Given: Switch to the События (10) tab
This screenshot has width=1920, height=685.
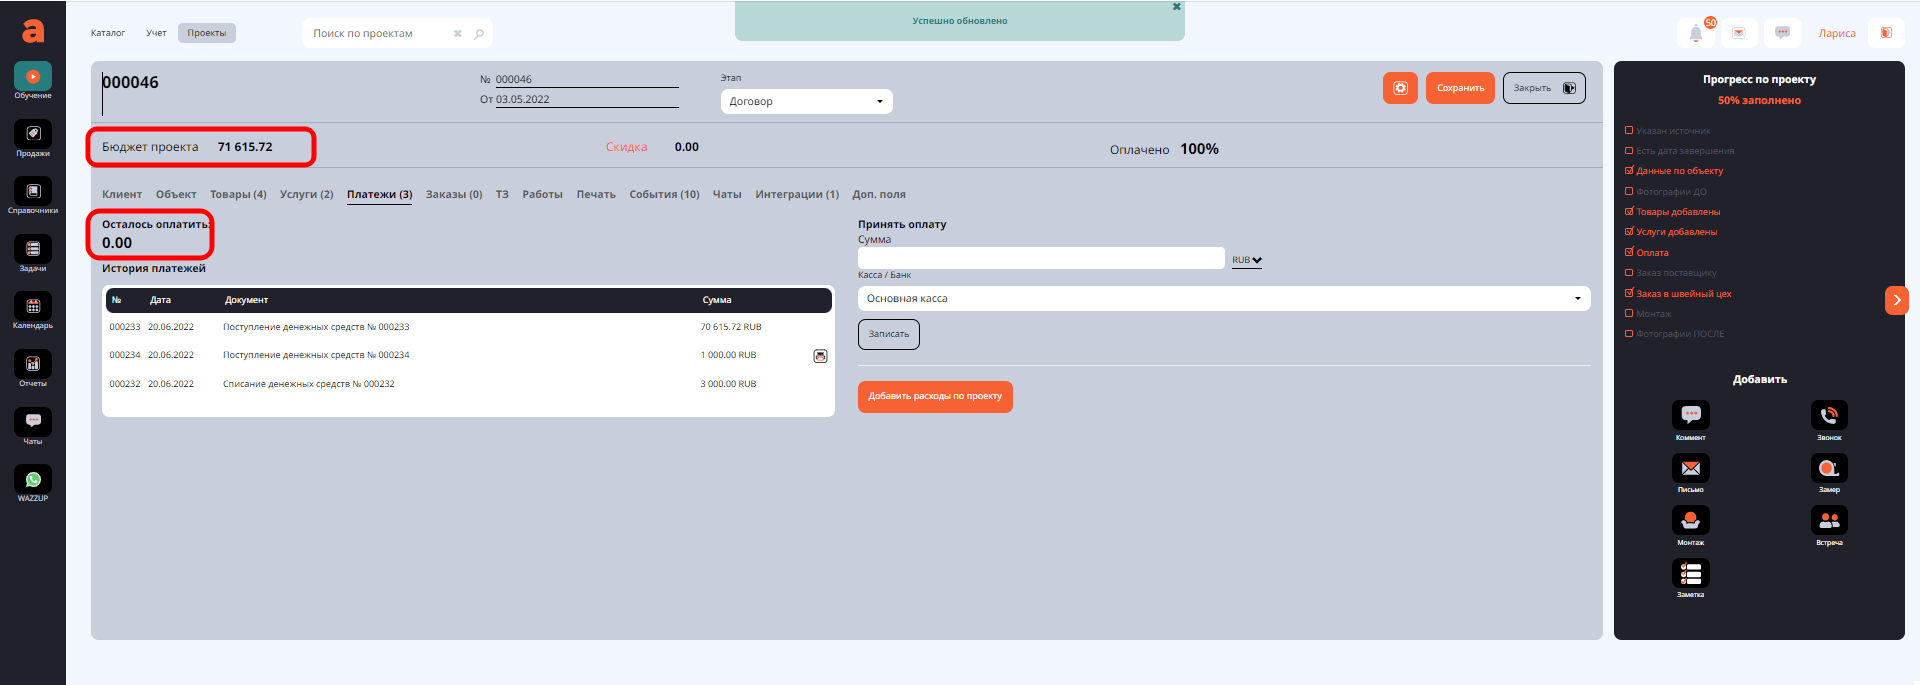Looking at the screenshot, I should [x=664, y=194].
